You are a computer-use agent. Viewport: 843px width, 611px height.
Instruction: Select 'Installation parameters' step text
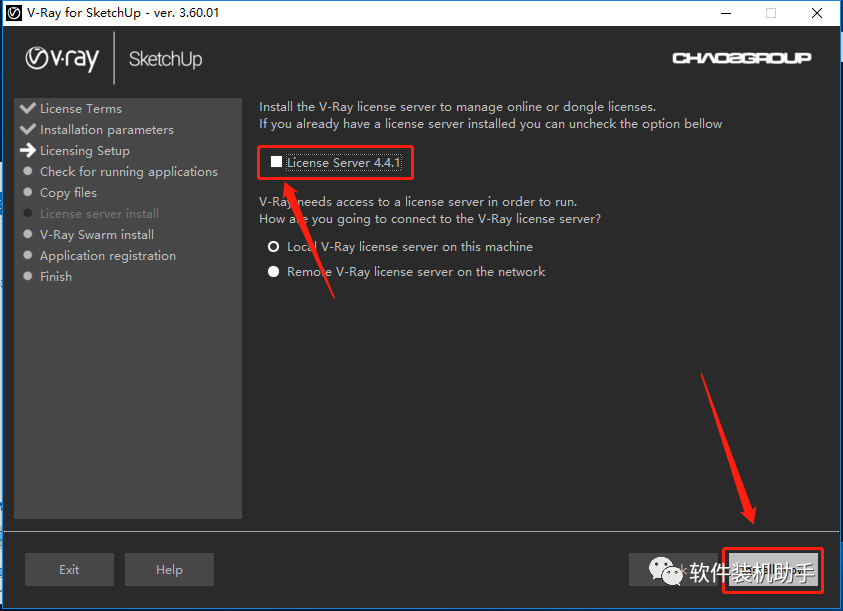pyautogui.click(x=107, y=130)
